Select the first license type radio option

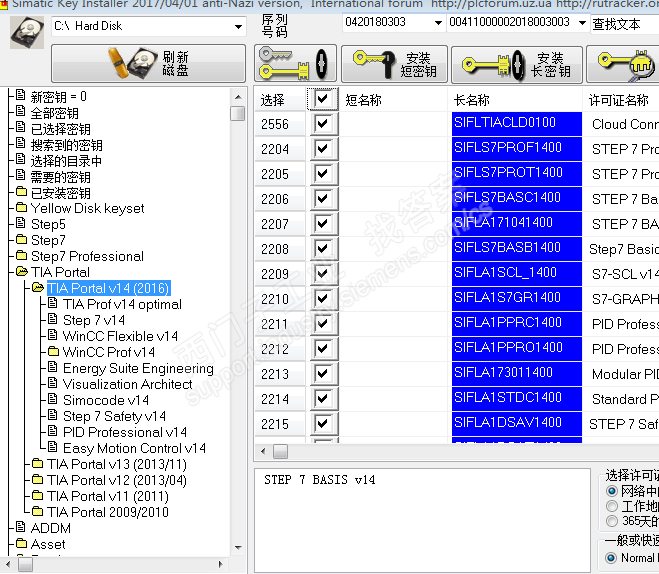(612, 491)
